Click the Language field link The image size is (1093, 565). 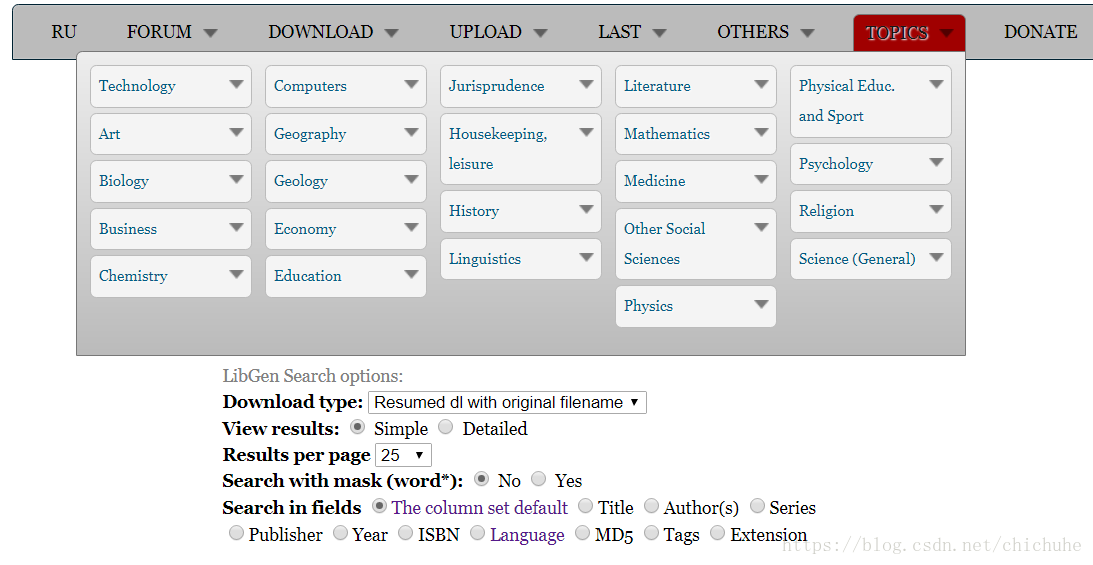527,534
